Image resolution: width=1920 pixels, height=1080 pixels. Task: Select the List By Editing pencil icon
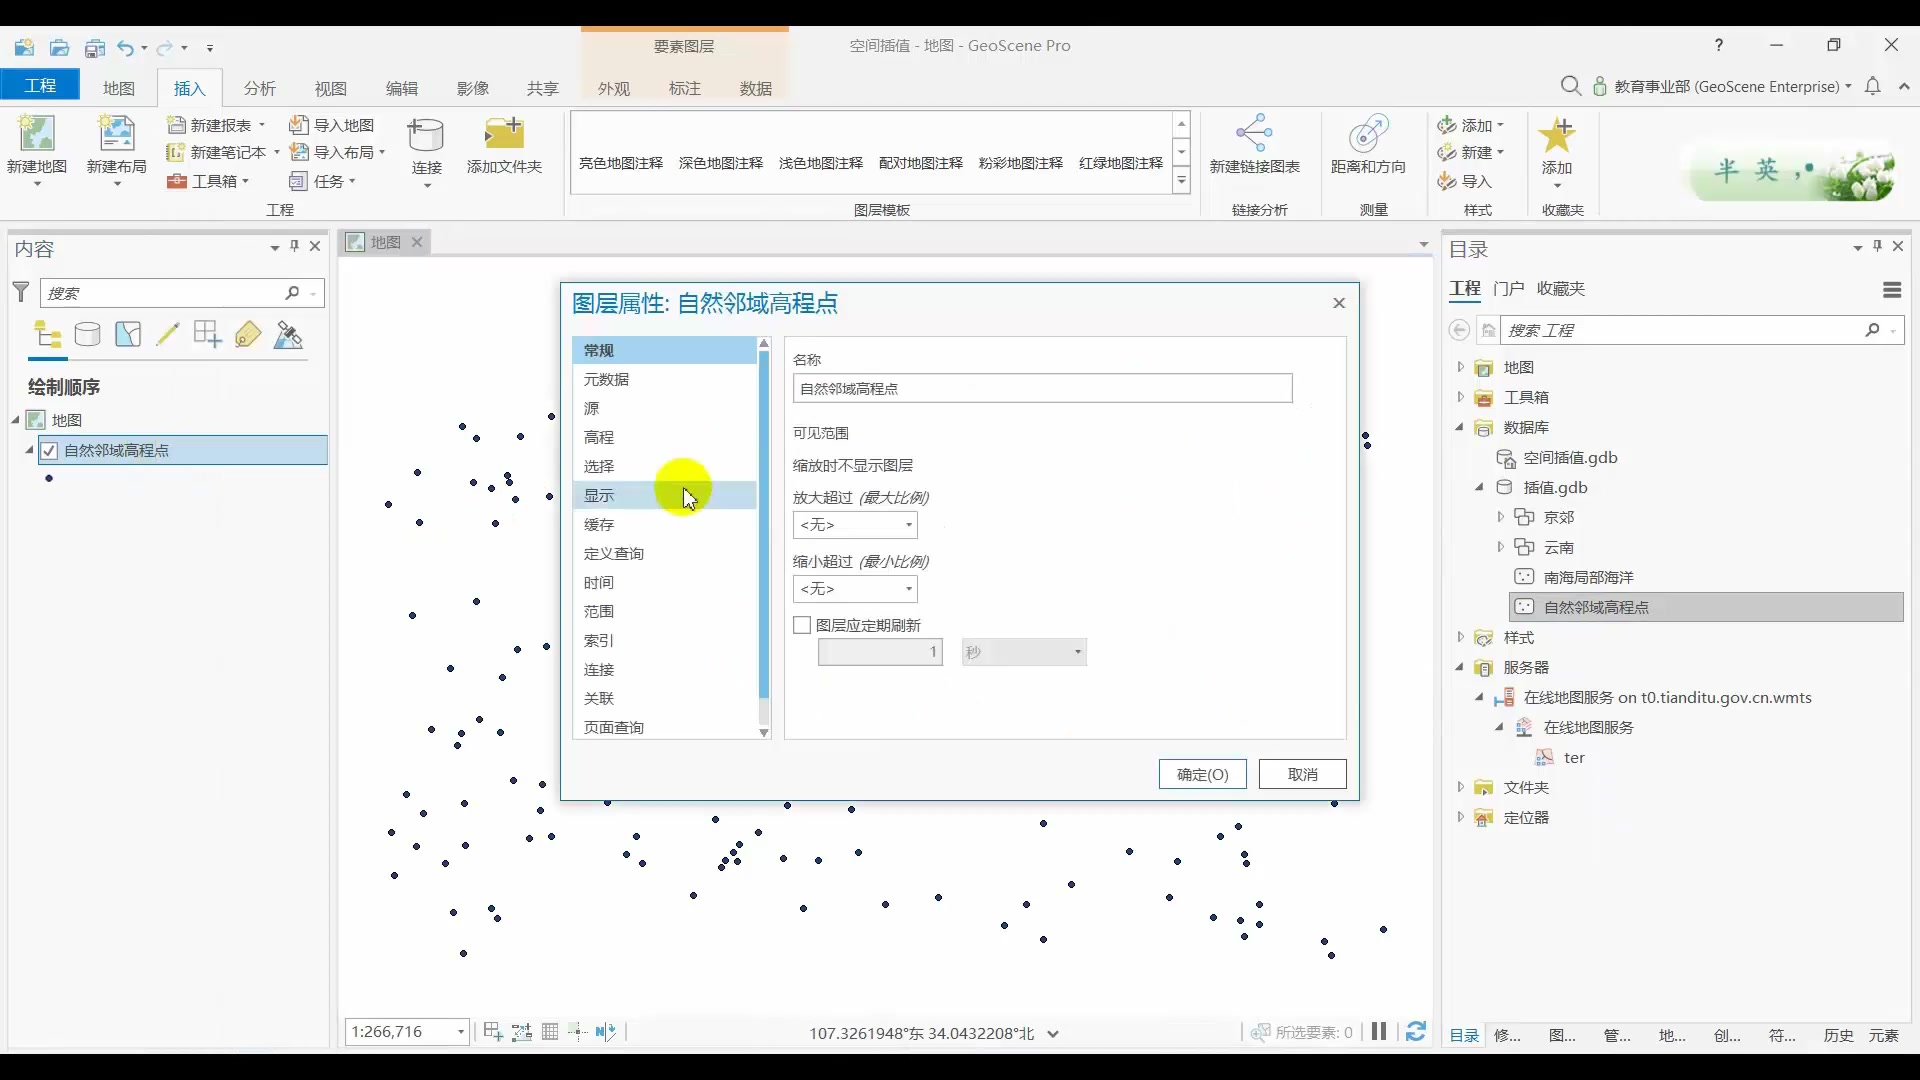click(168, 335)
